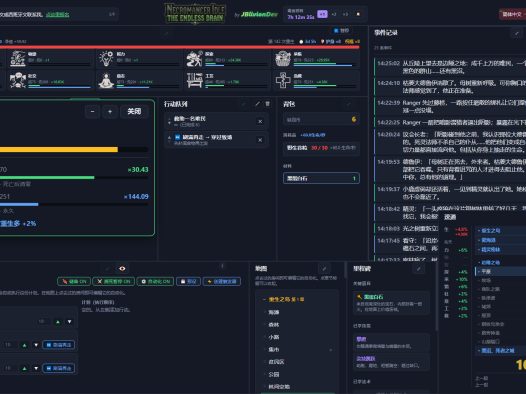Select the x2 speed option
Image resolution: width=526 pixels, height=394 pixels.
tap(334, 14)
